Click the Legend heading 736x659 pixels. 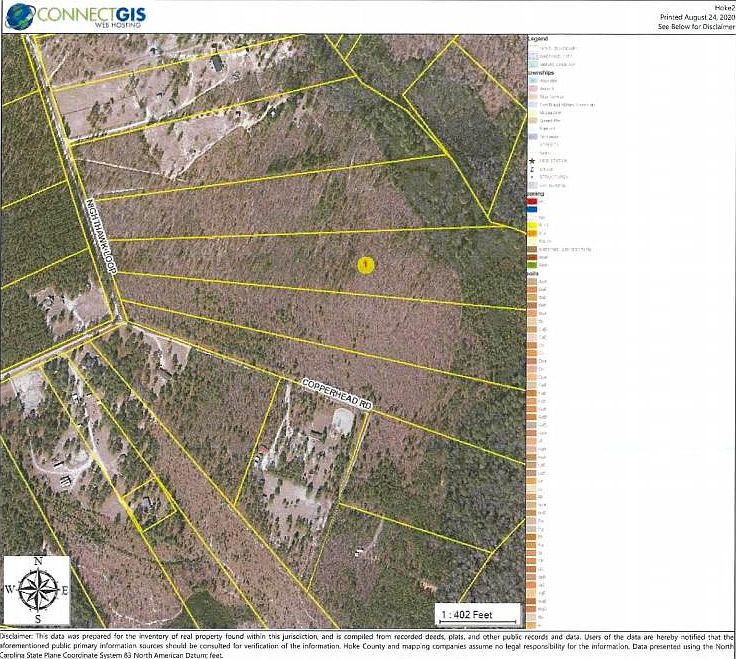[538, 39]
